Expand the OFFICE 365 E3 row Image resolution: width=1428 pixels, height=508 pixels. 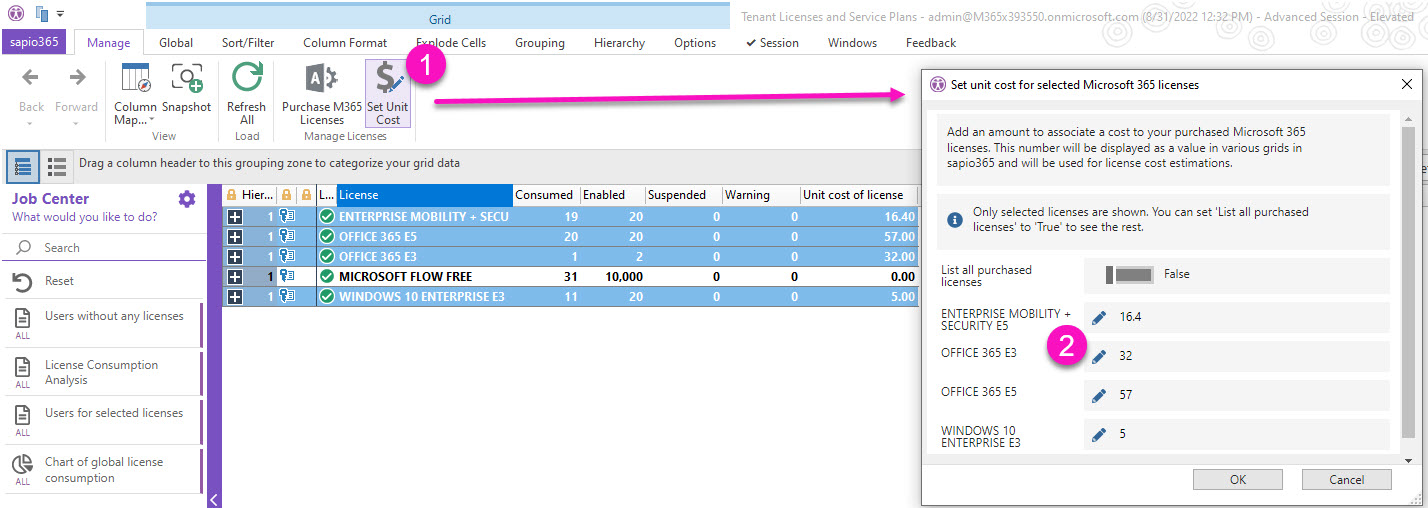235,256
